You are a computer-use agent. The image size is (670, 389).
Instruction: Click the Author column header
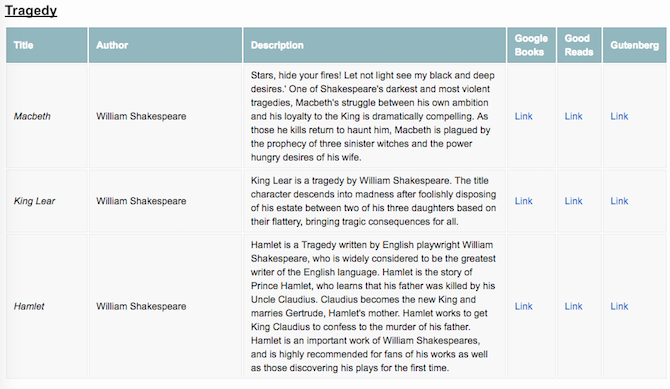[x=165, y=45]
